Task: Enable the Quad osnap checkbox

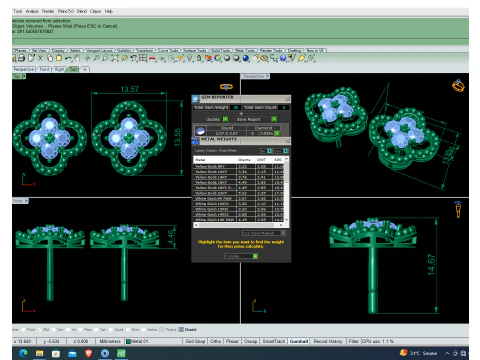Action: click(x=110, y=329)
